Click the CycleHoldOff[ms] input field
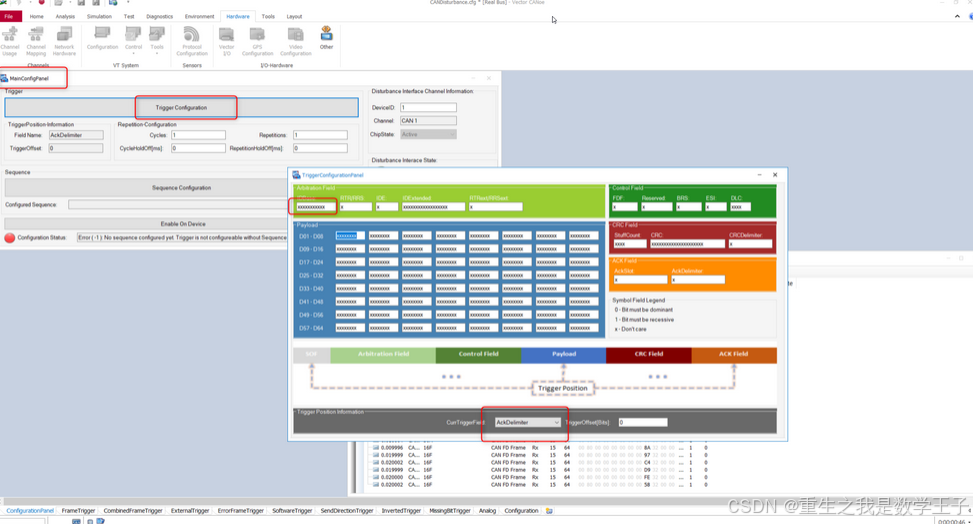 (199, 148)
